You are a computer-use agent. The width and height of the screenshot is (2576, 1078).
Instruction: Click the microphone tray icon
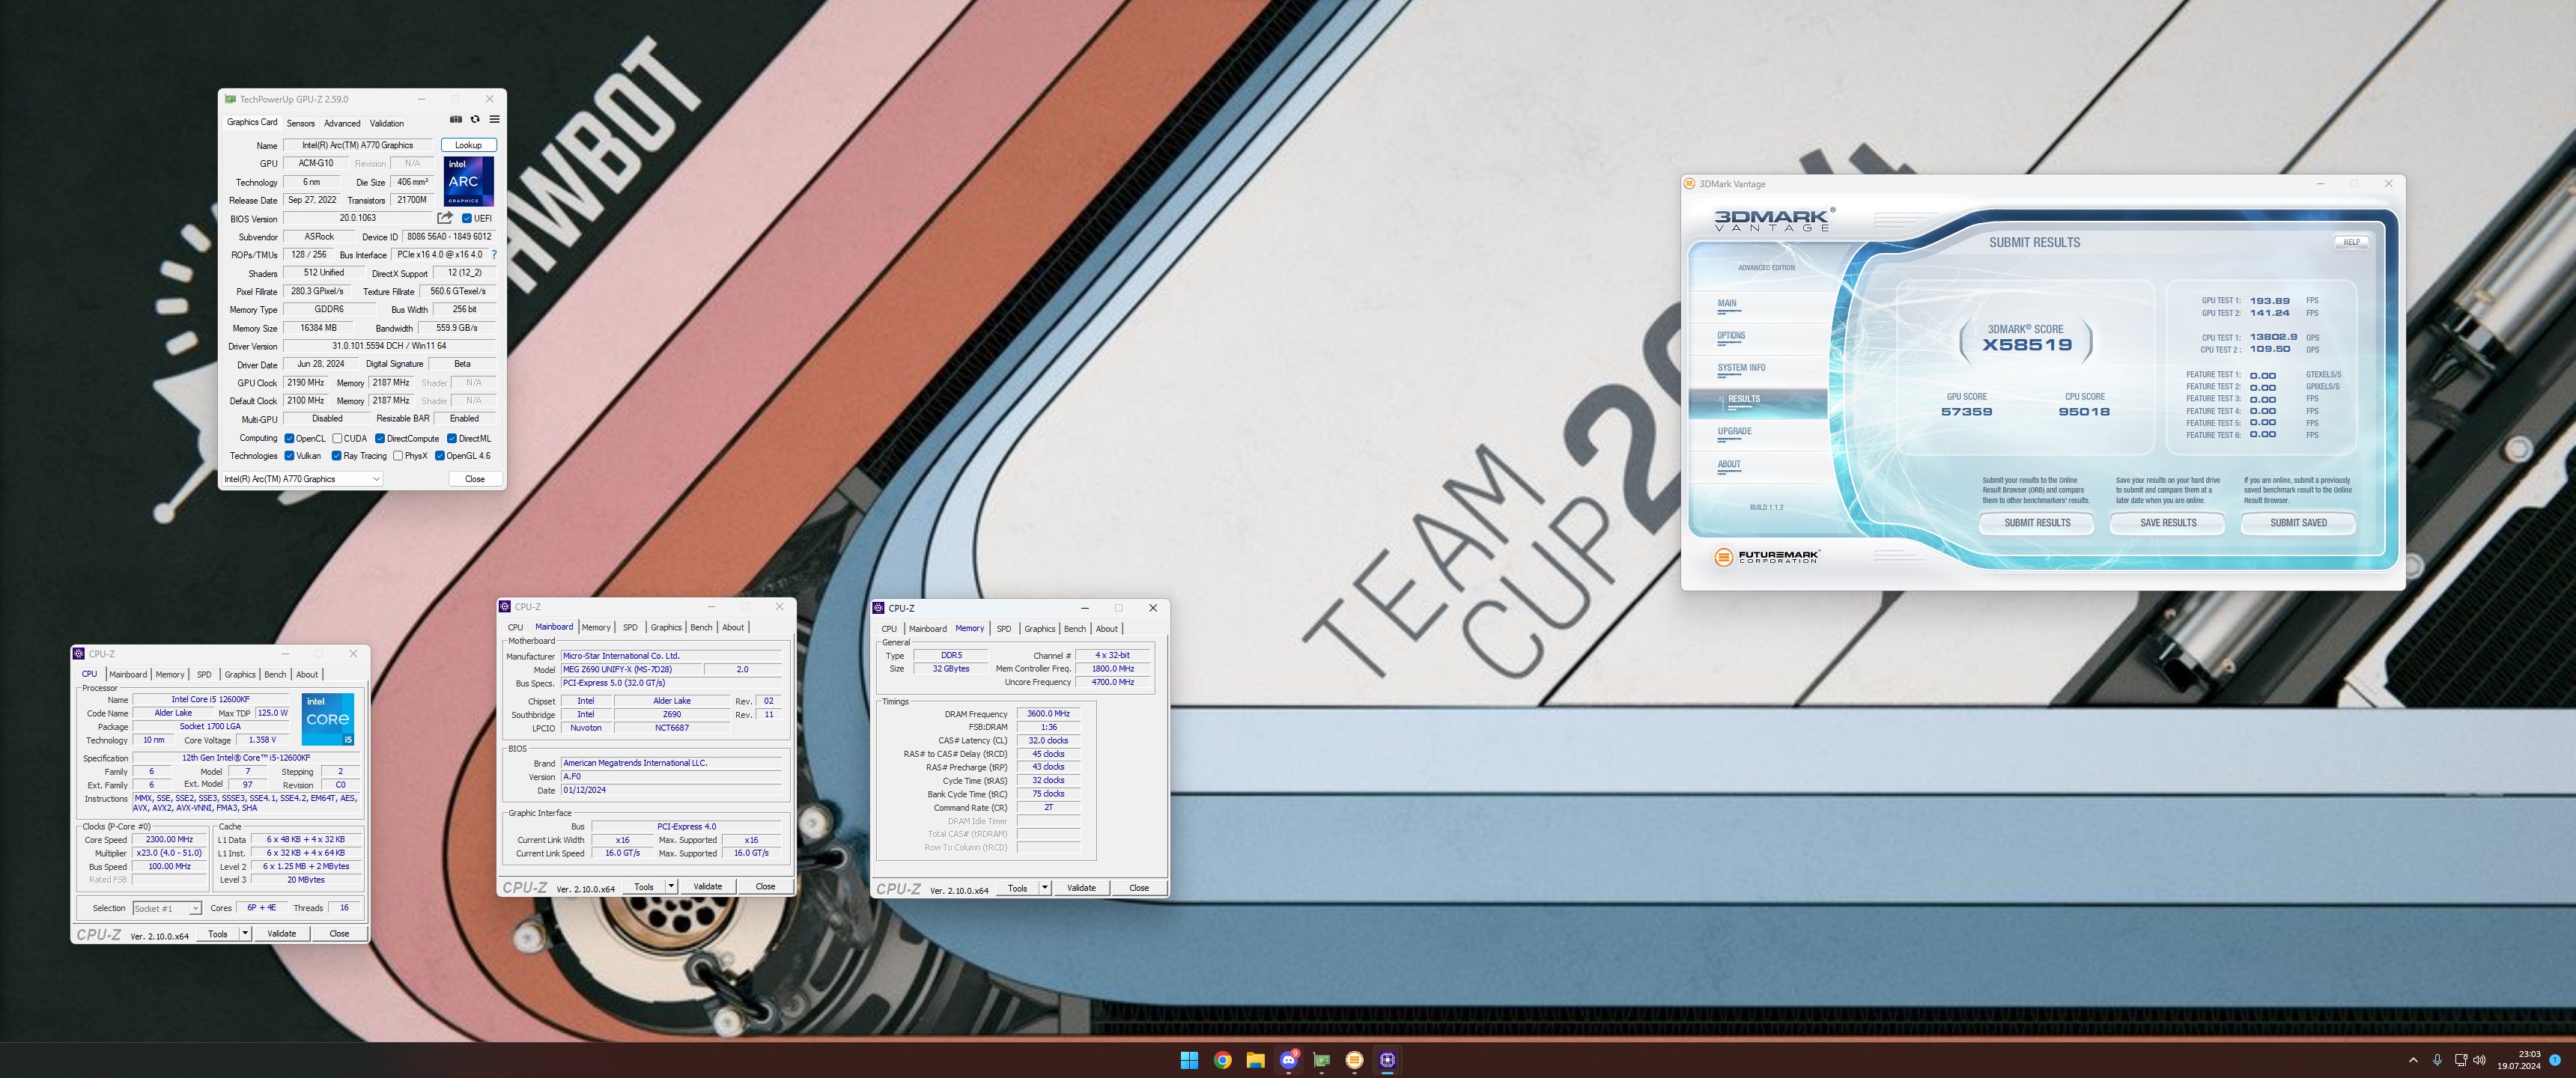click(2437, 1060)
